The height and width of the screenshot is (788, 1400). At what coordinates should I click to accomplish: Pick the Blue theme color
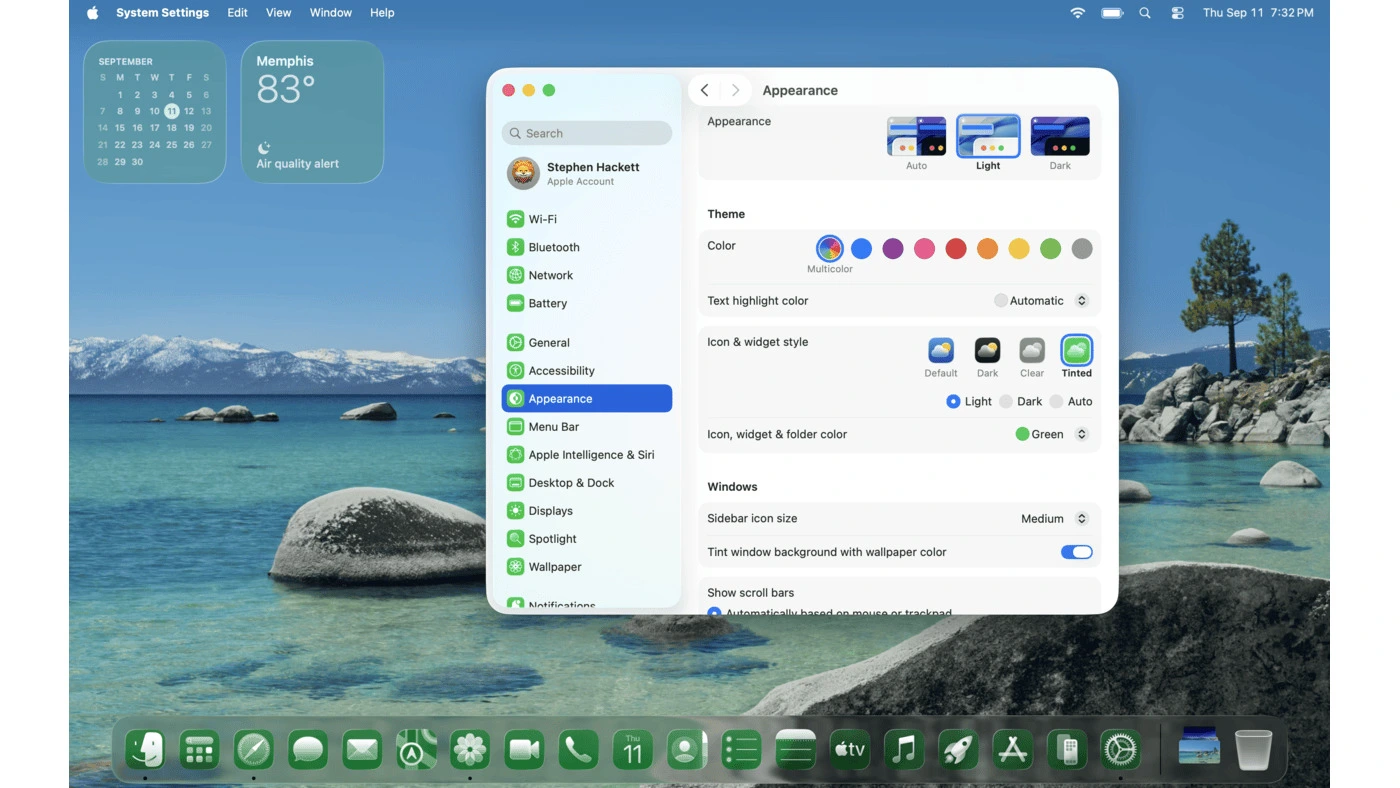[x=861, y=248]
